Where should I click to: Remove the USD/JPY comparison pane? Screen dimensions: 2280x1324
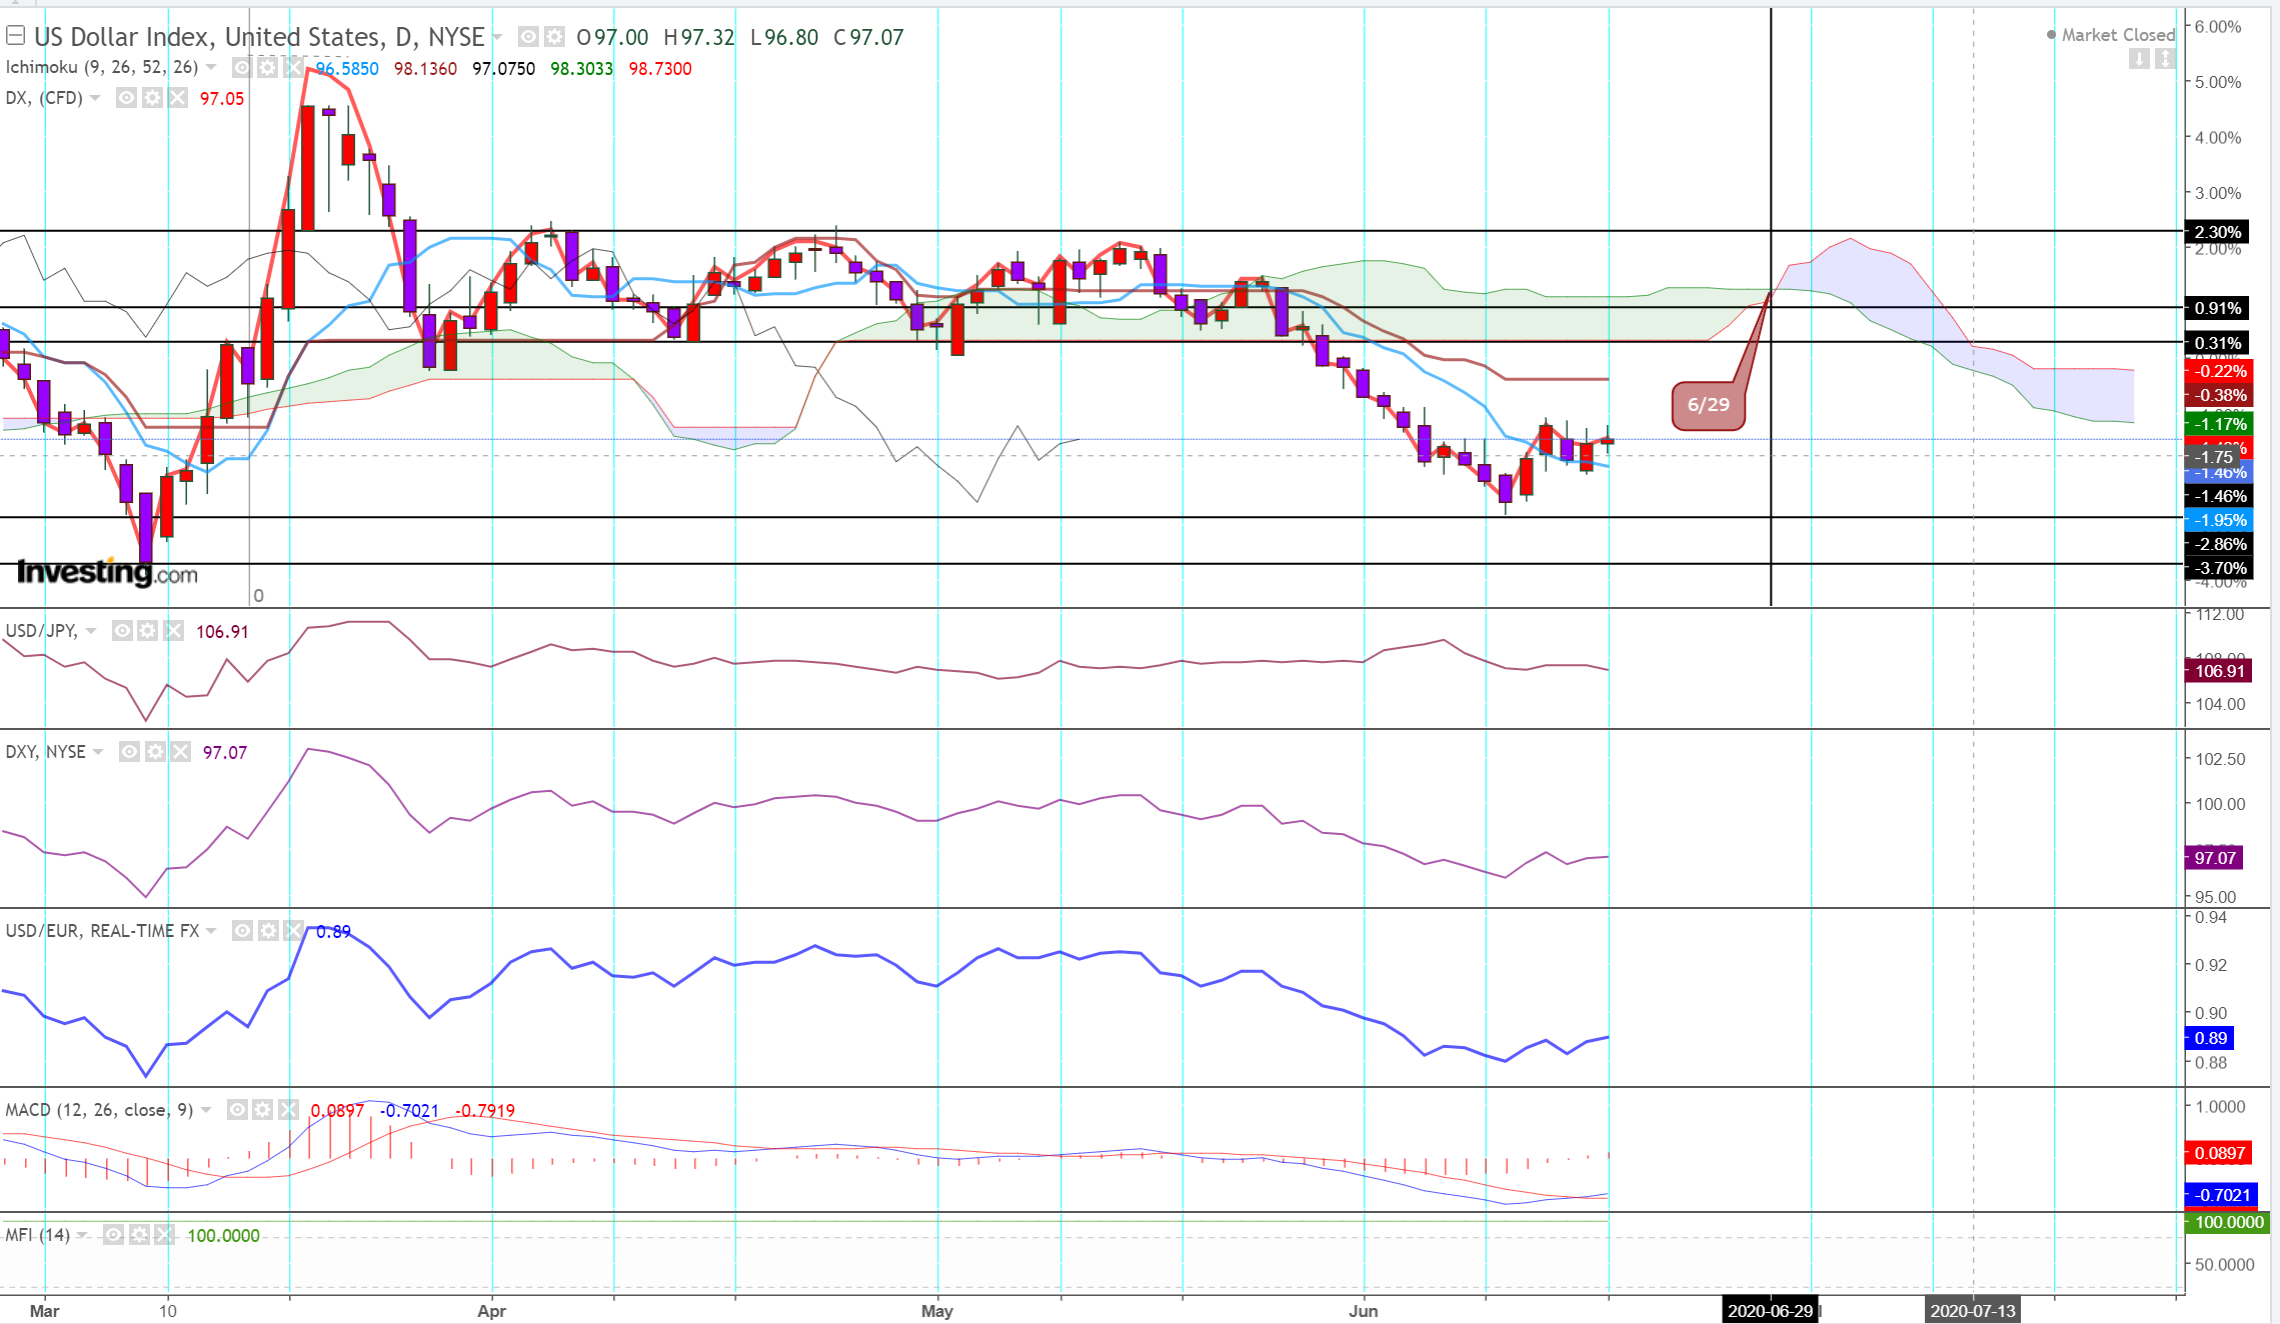click(x=173, y=631)
